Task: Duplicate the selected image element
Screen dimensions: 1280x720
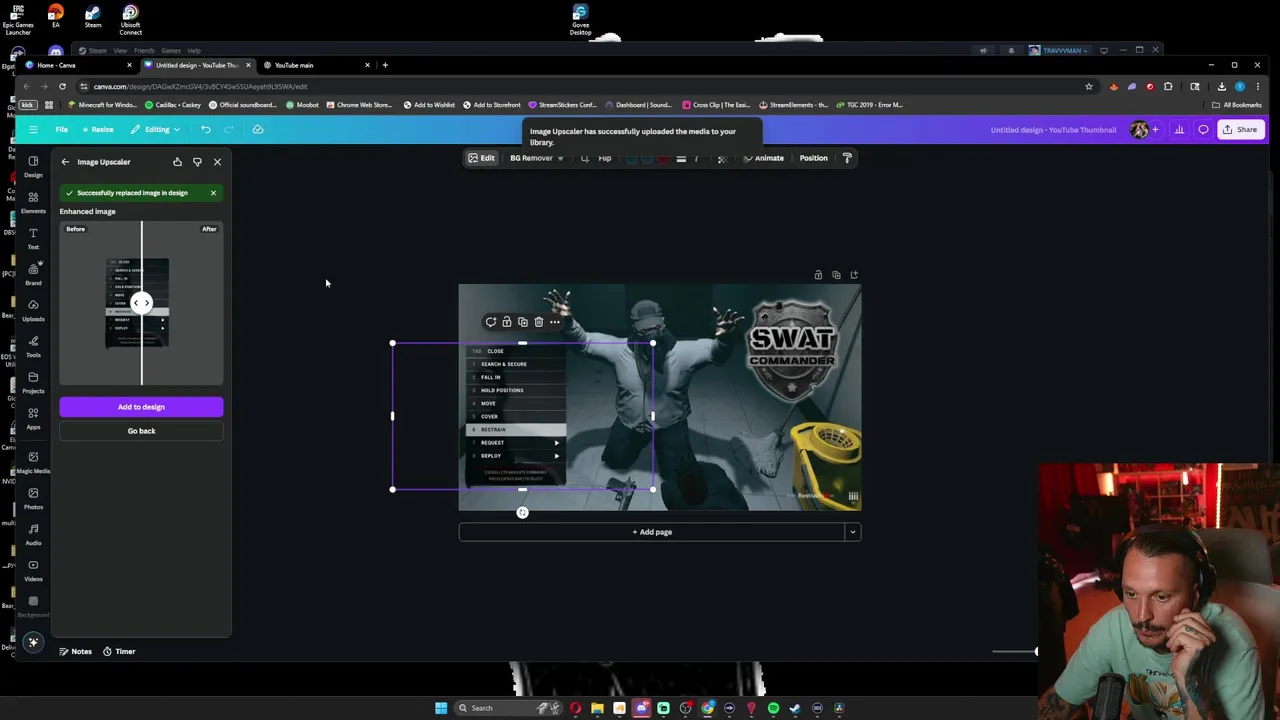Action: pyautogui.click(x=523, y=322)
